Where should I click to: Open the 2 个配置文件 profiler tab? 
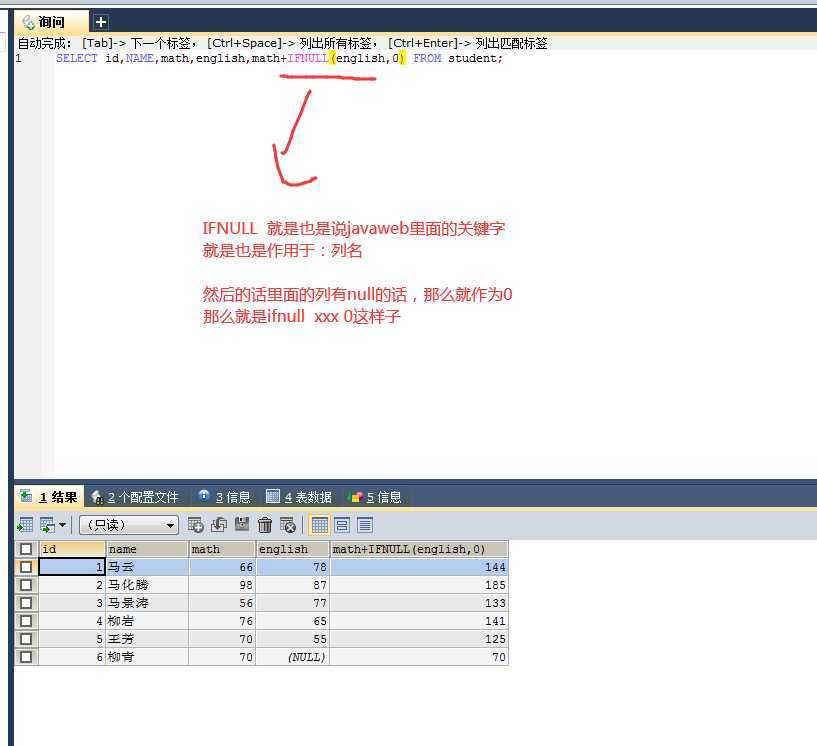pos(135,497)
